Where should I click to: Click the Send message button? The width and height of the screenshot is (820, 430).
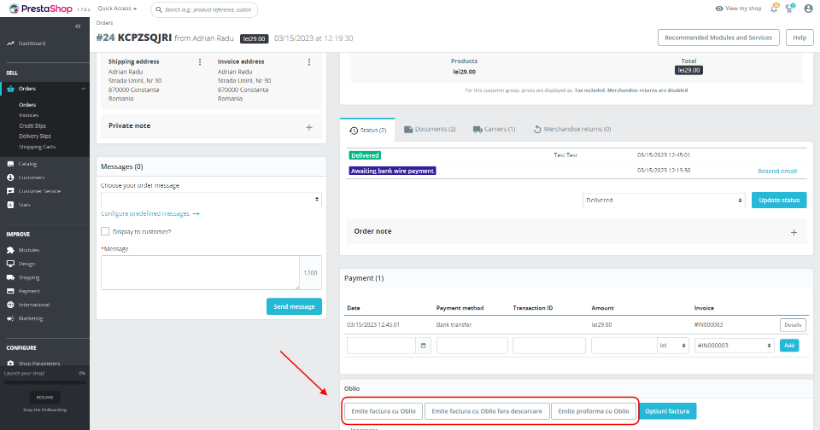point(294,307)
